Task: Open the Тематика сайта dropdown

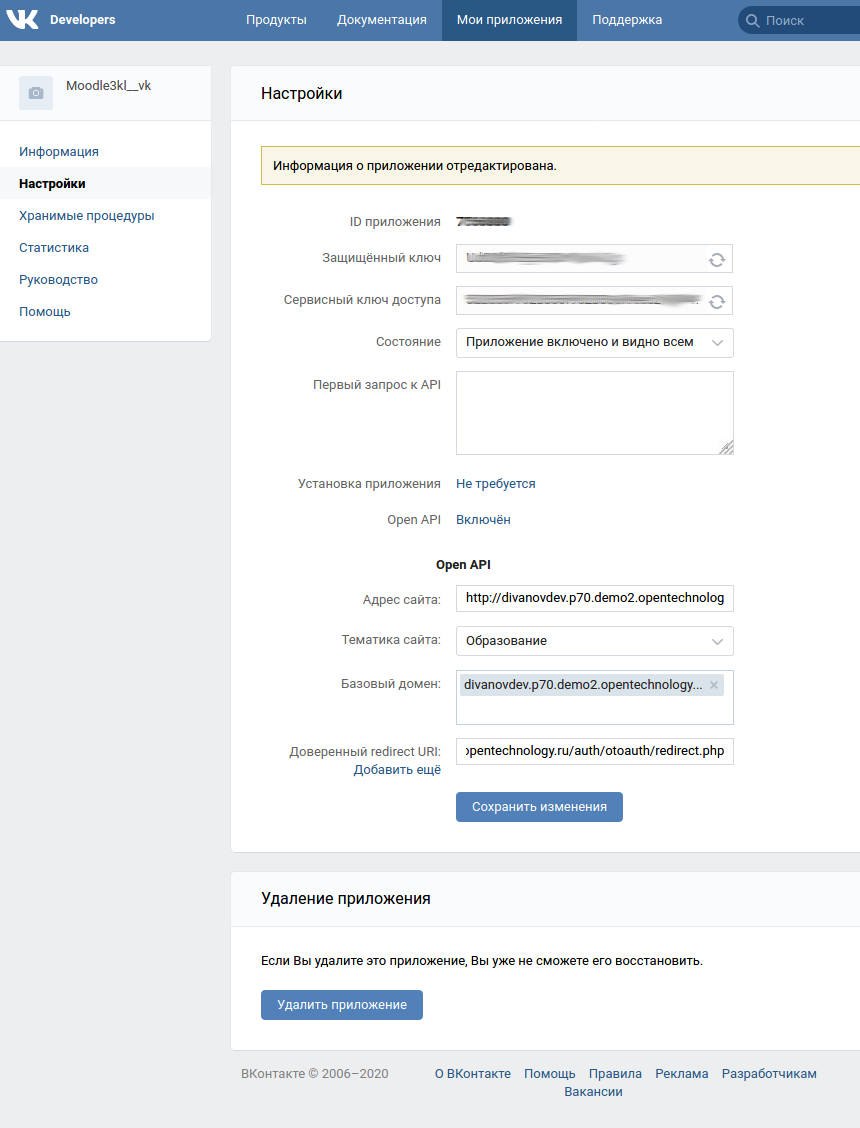Action: [x=594, y=641]
